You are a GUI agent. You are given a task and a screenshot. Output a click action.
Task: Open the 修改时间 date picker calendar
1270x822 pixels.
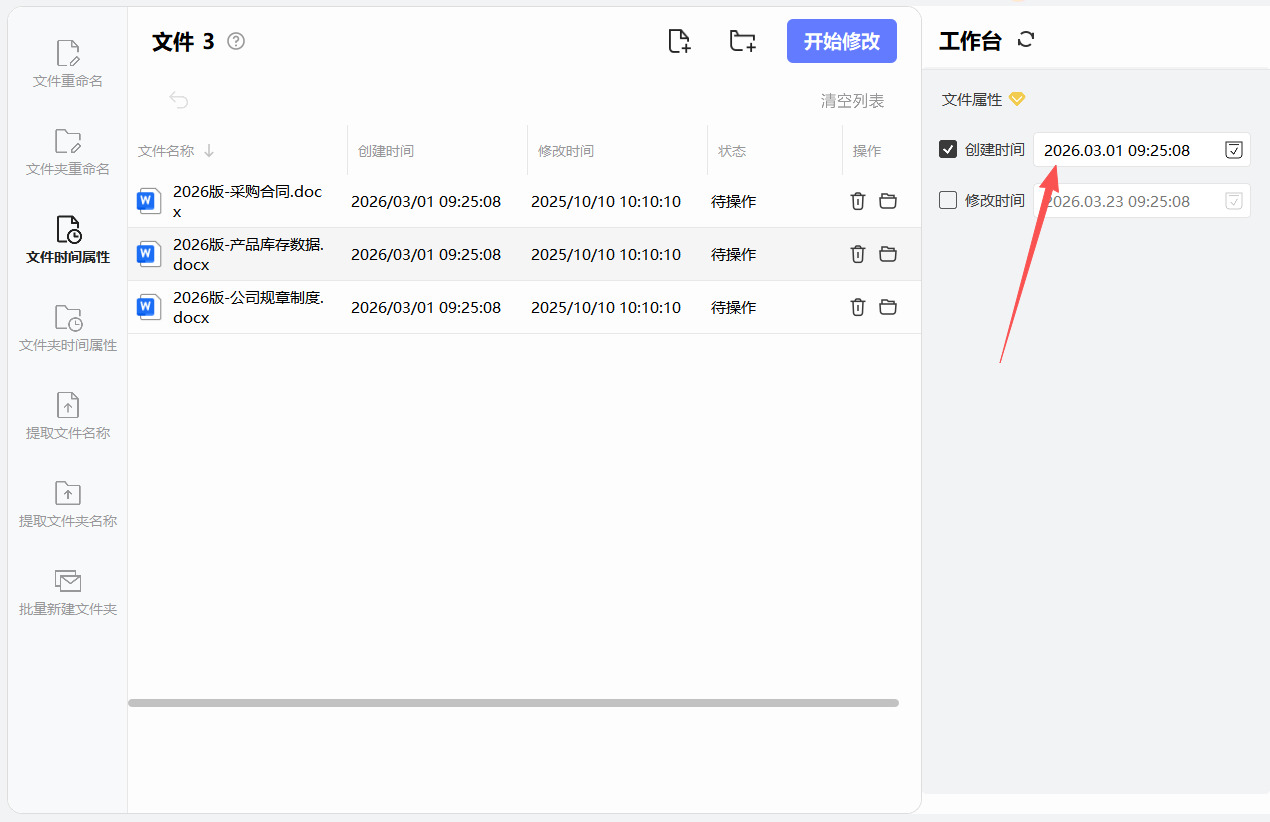click(x=1234, y=201)
